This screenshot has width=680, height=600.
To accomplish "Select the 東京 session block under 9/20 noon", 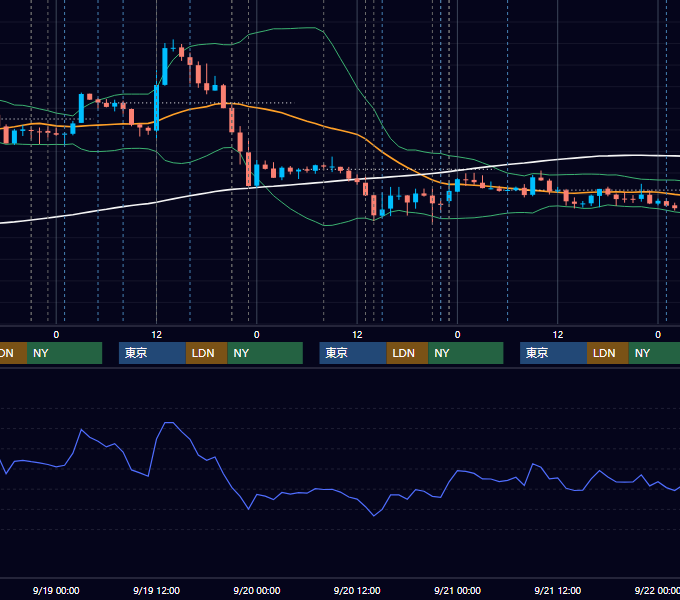I will click(353, 353).
